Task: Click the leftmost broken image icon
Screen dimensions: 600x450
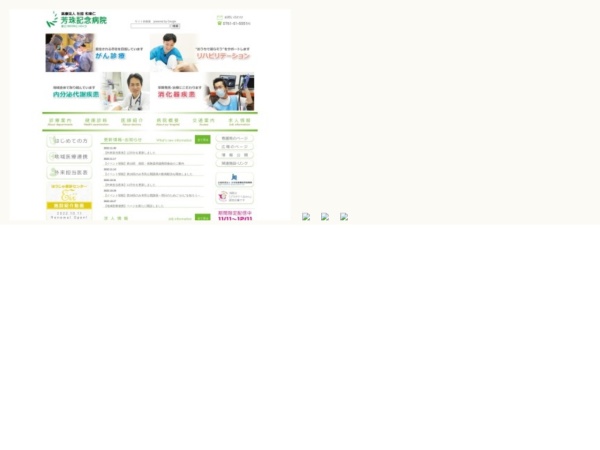Action: coord(306,217)
